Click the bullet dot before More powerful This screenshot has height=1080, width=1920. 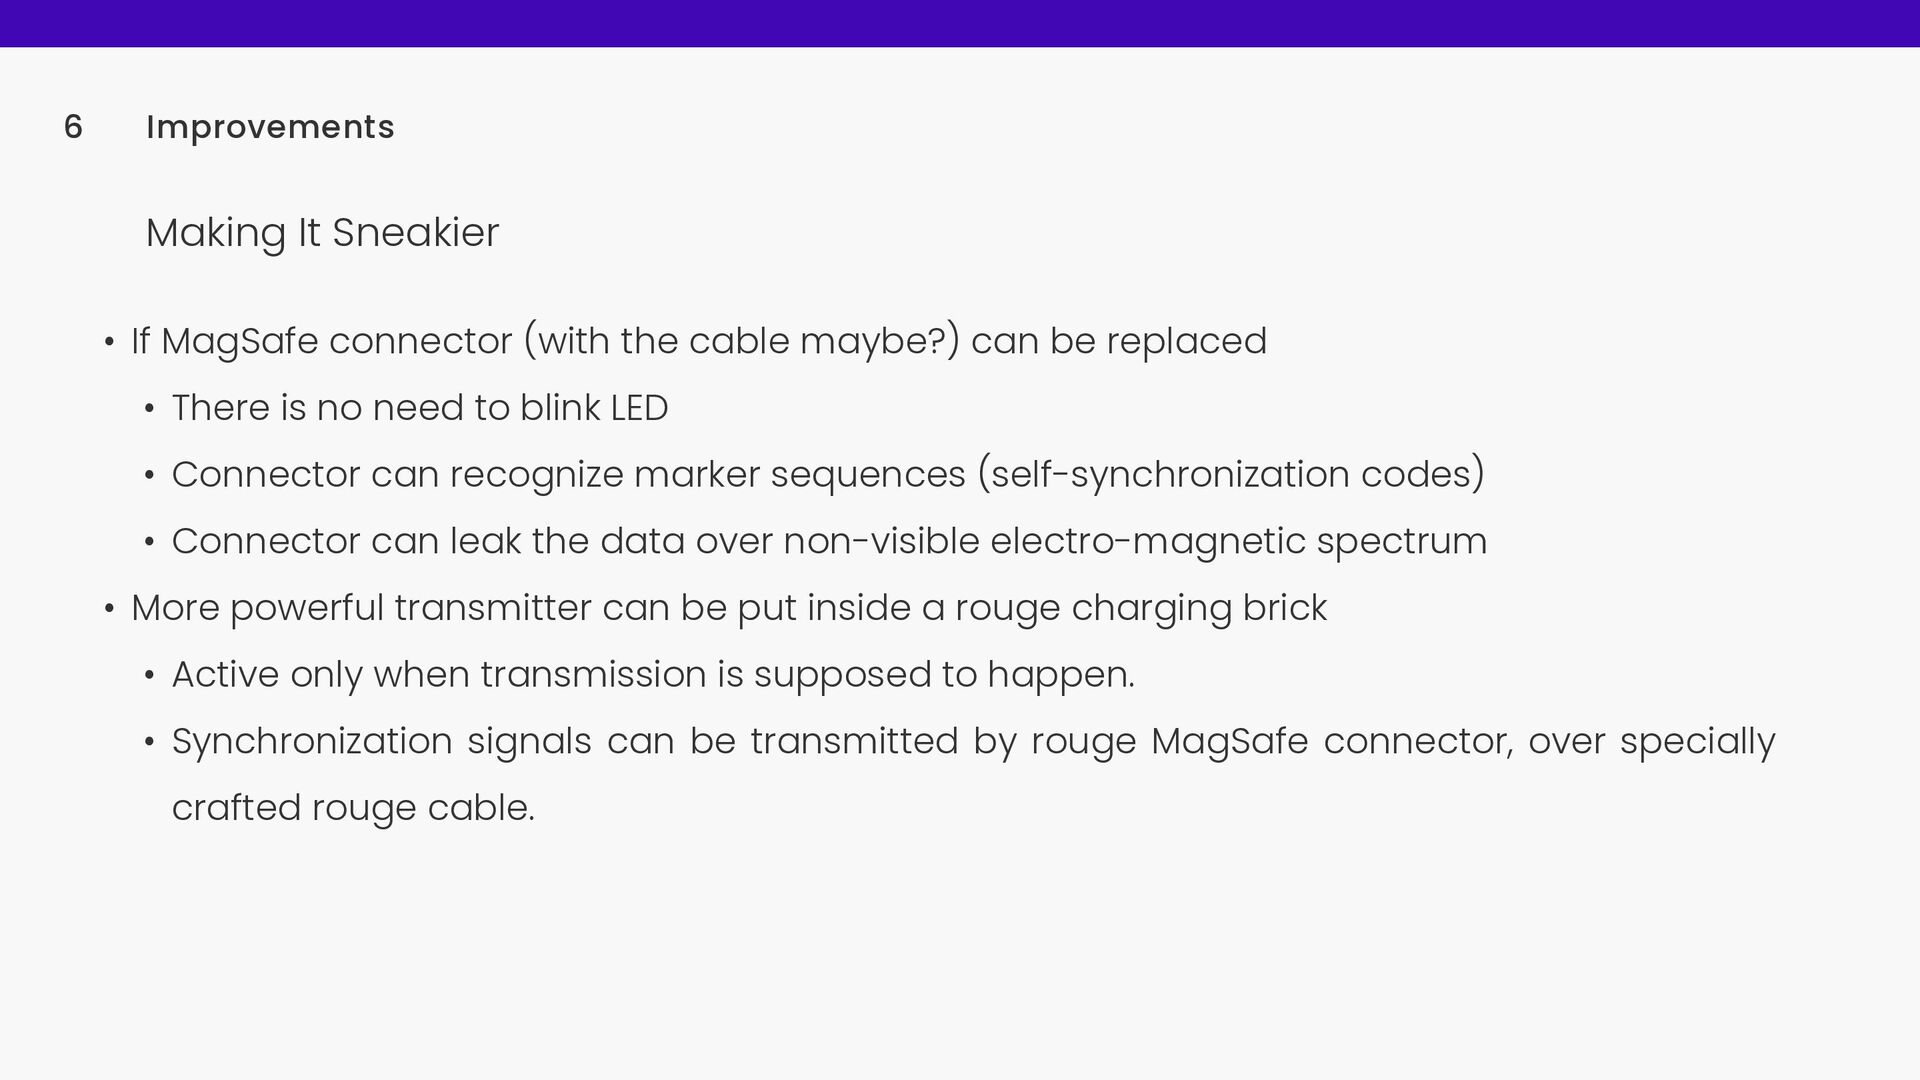pos(110,609)
